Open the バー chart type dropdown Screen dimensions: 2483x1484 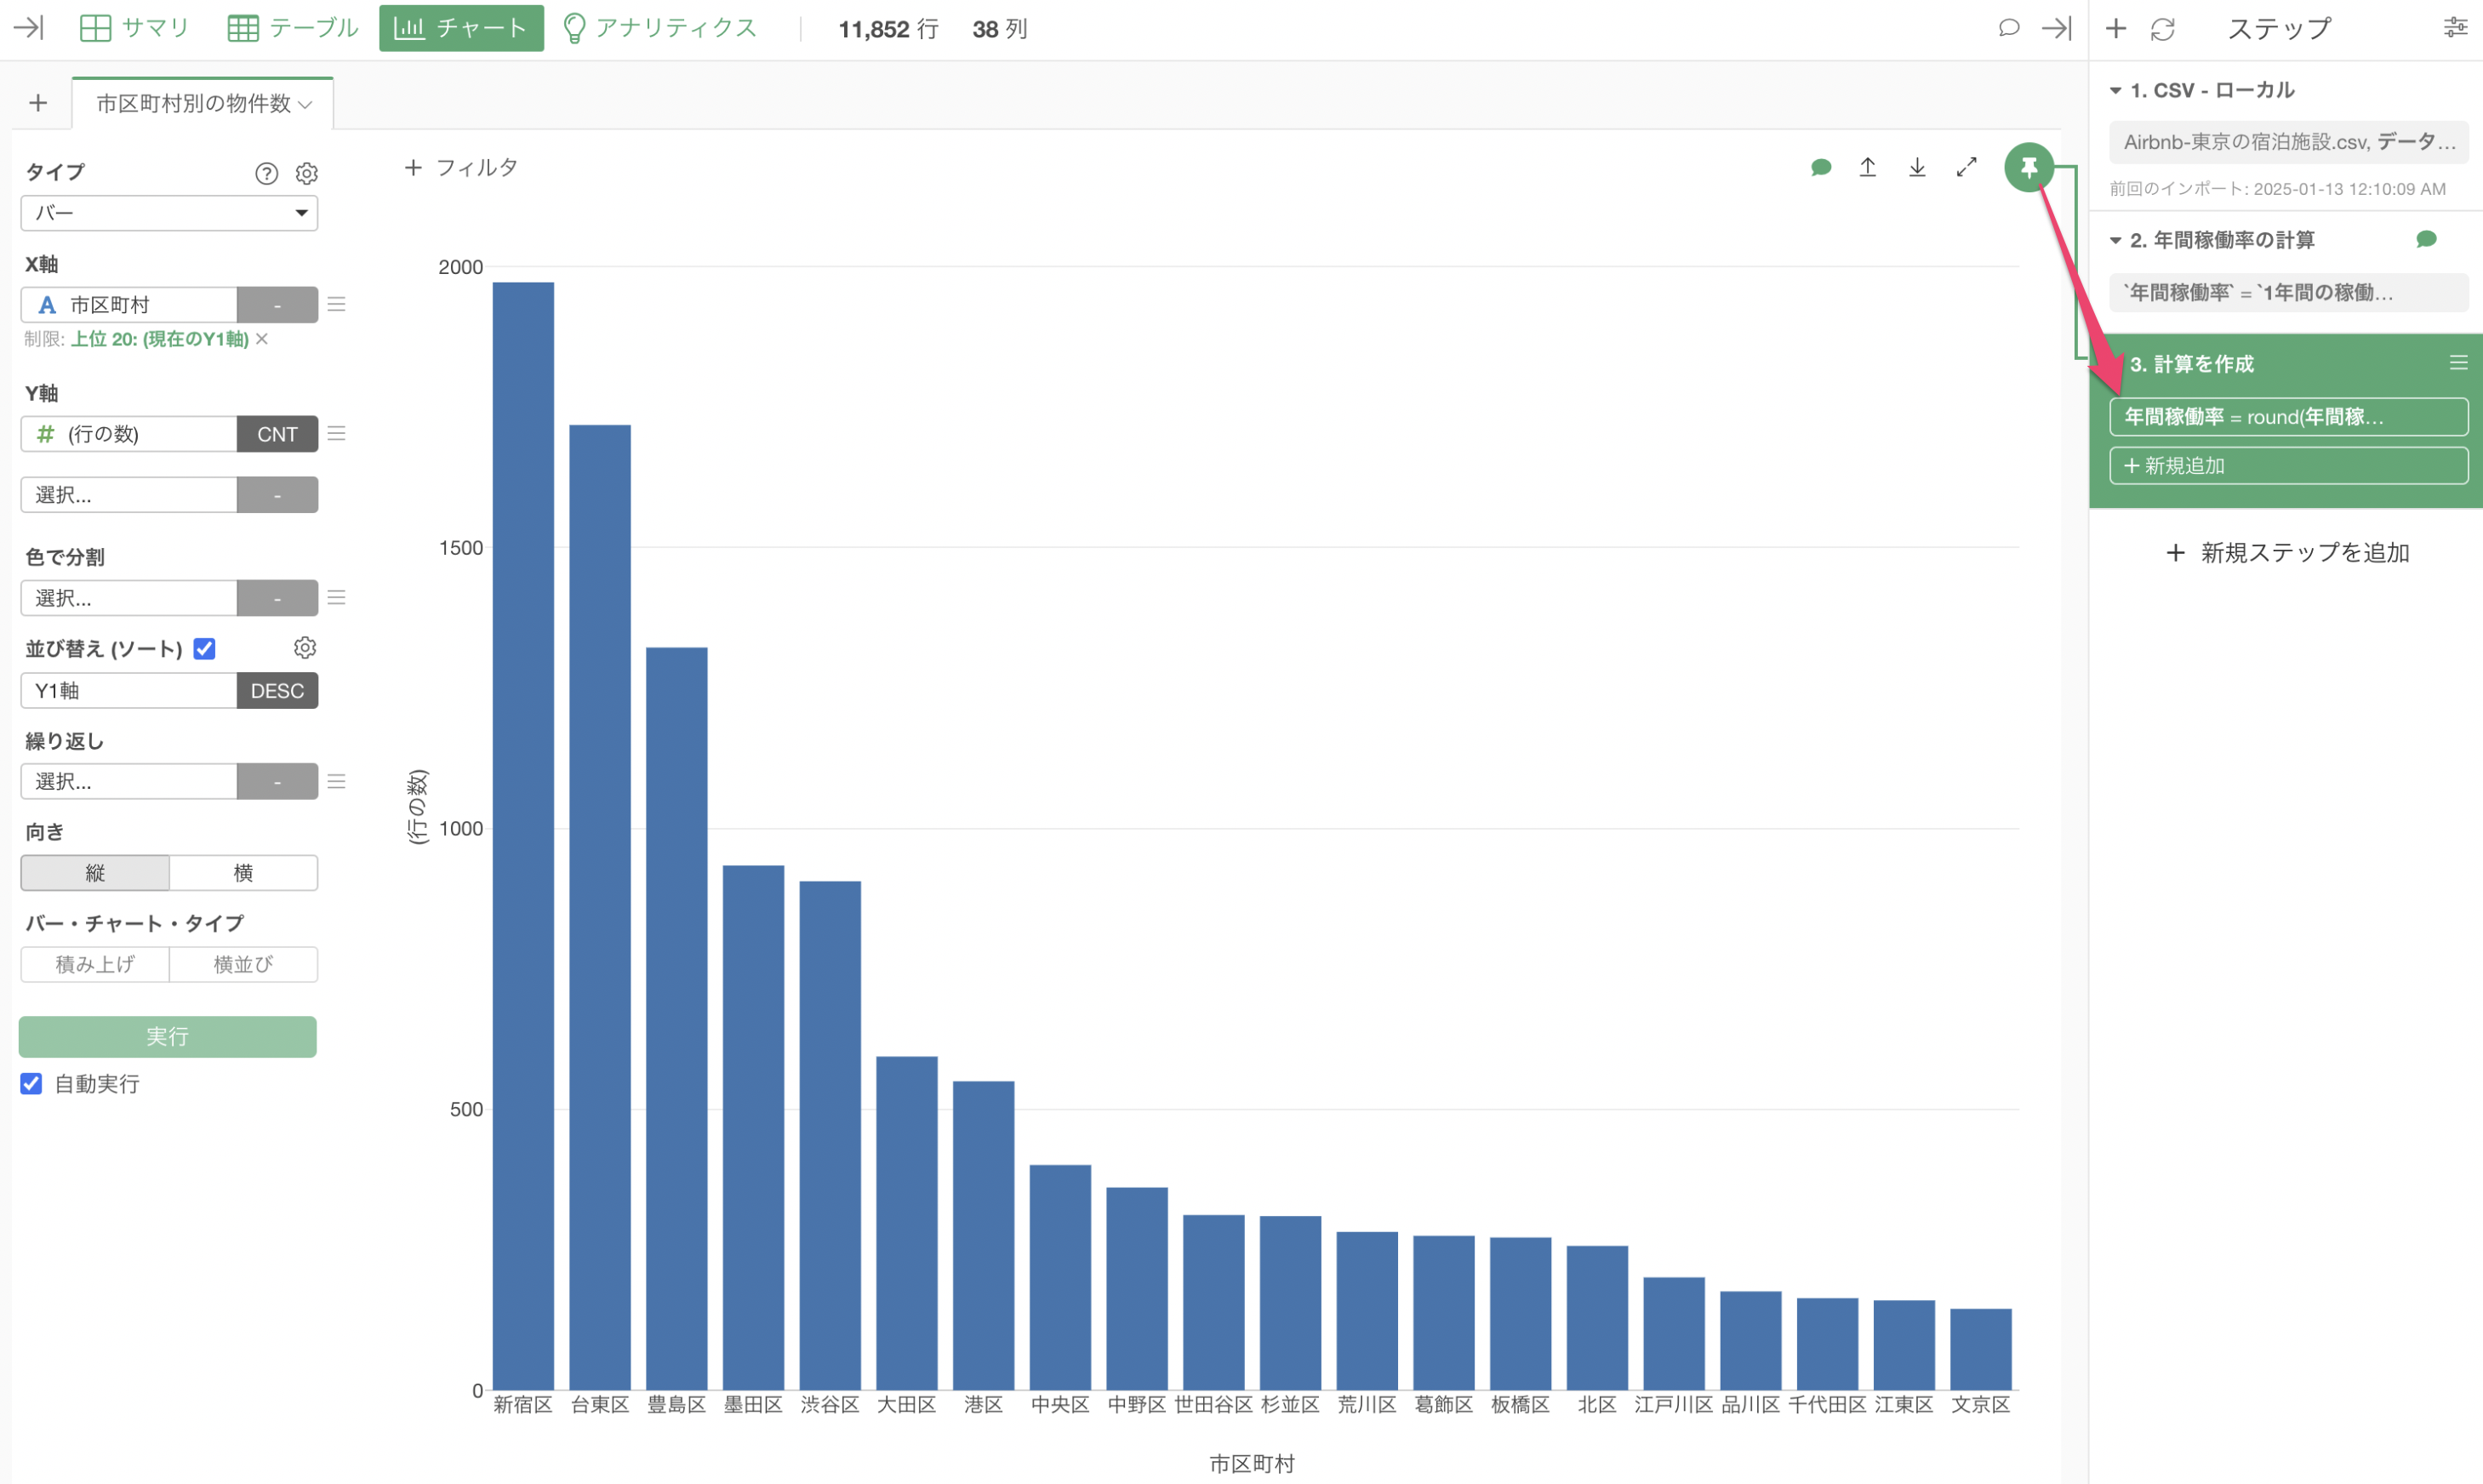169,213
